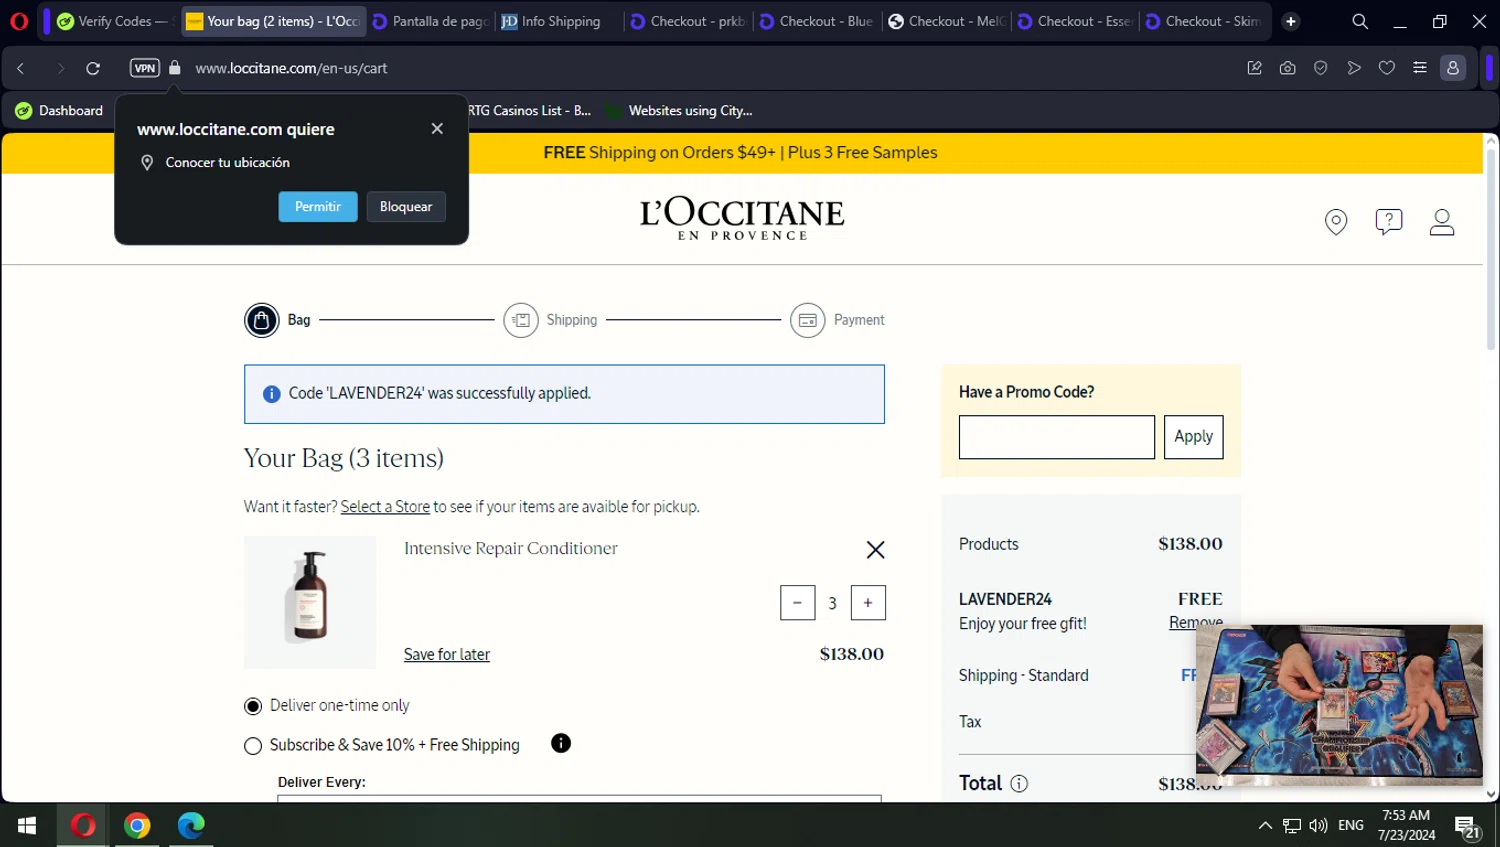Image resolution: width=1500 pixels, height=847 pixels.
Task: Click the Save for later link
Action: point(447,654)
